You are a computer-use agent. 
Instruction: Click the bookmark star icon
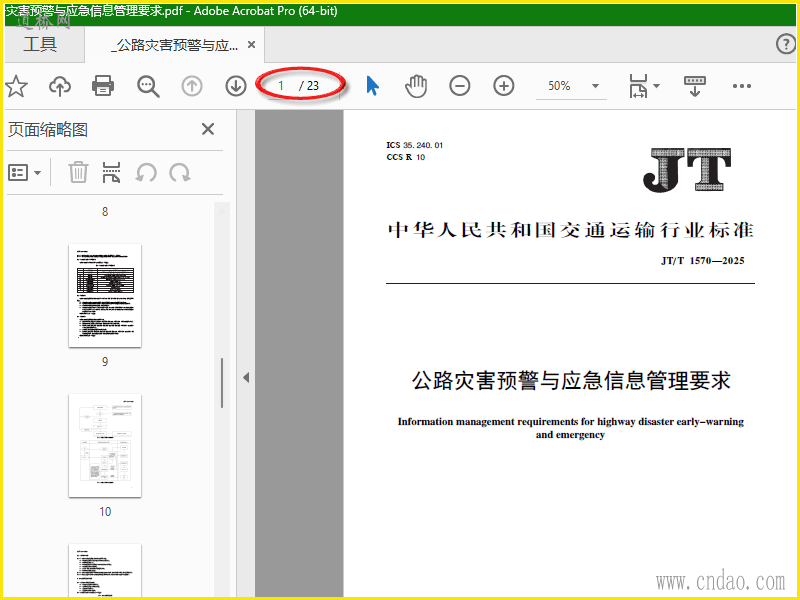coord(16,86)
